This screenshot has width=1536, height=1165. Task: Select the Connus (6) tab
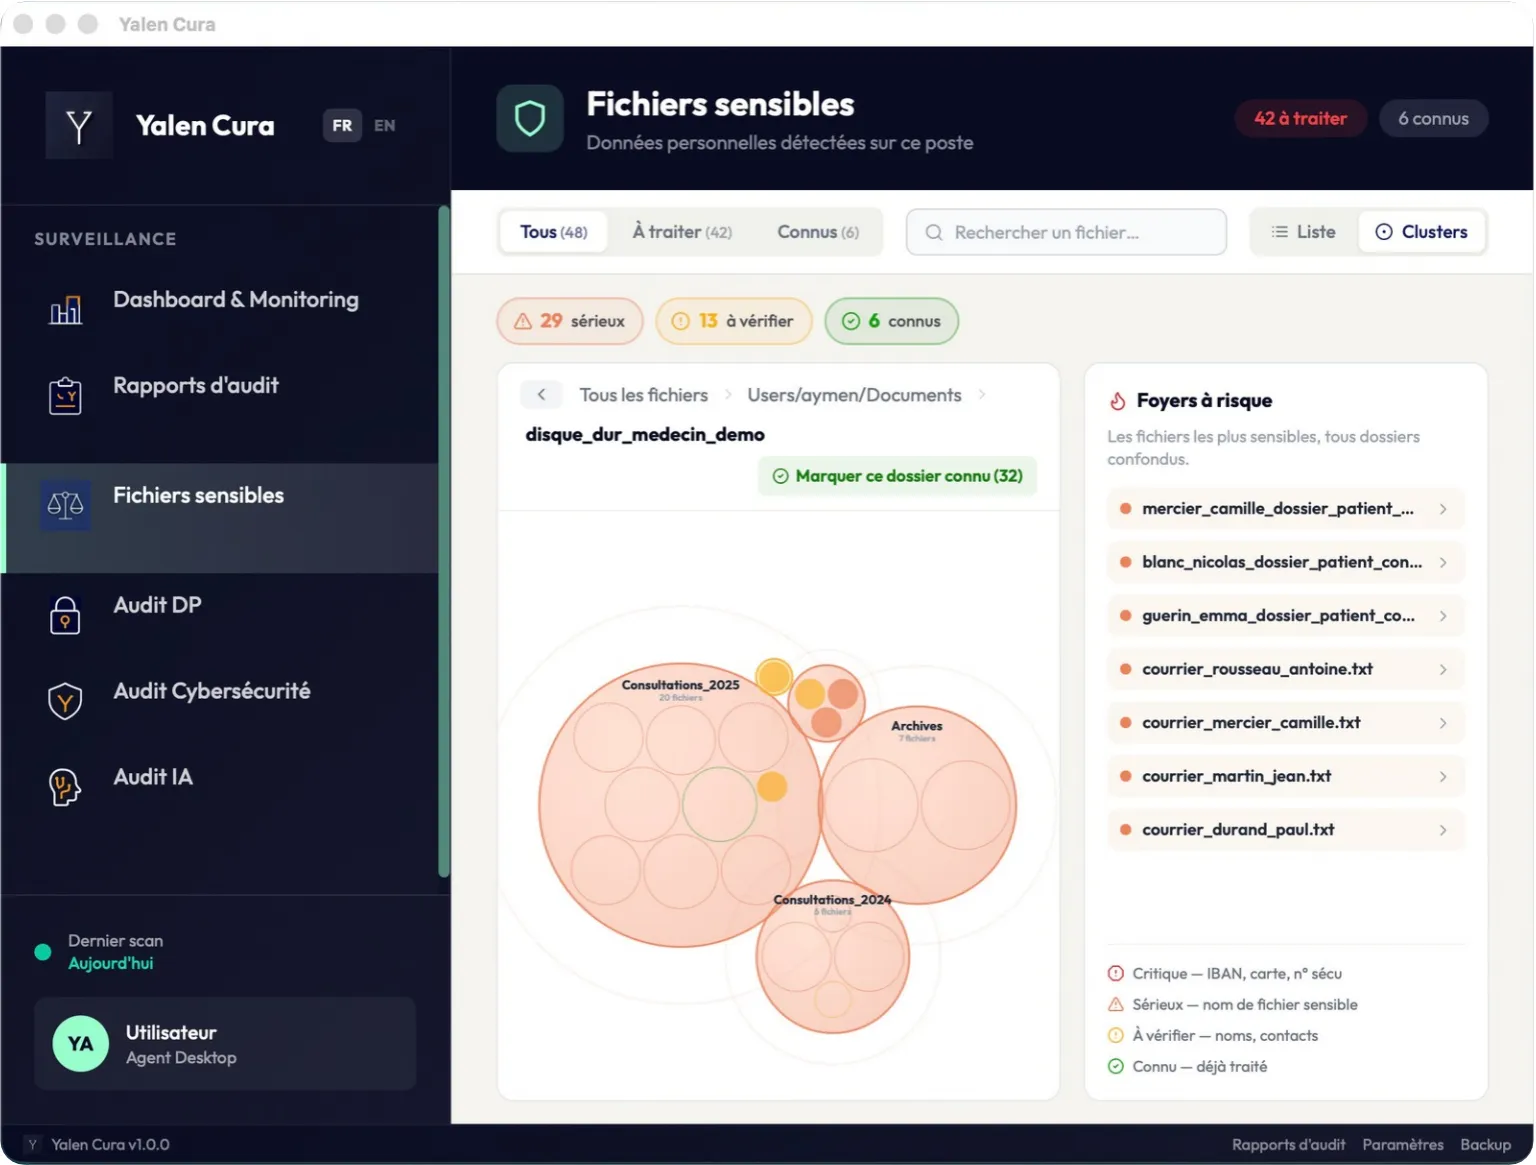coord(818,232)
